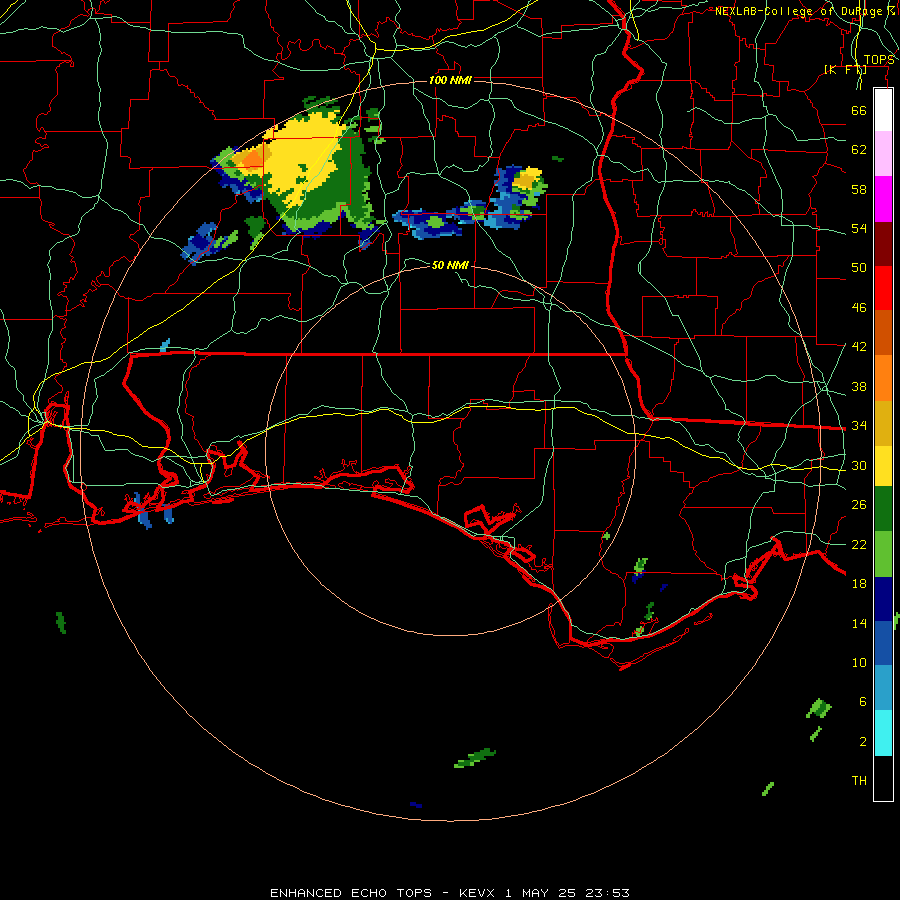Image resolution: width=900 pixels, height=900 pixels.
Task: Pick the navy blue legend color segment
Action: (883, 599)
